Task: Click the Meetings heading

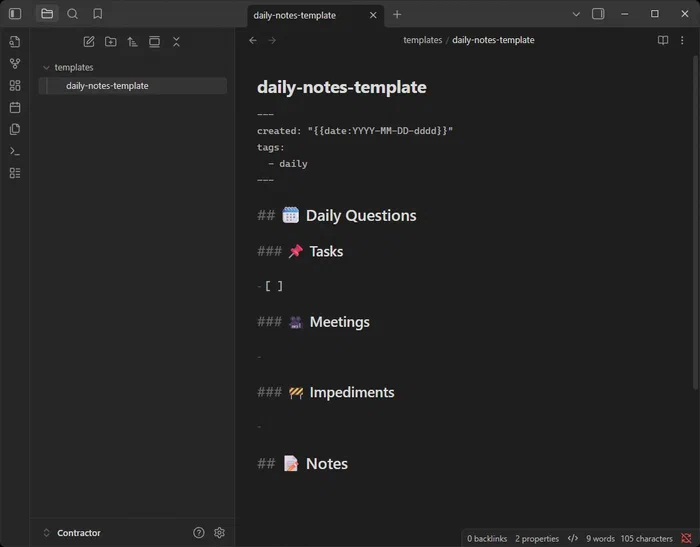Action: tap(340, 322)
